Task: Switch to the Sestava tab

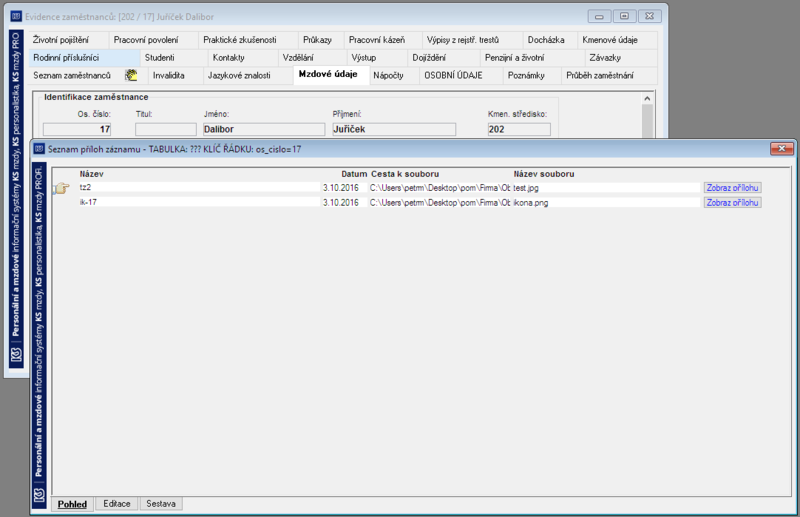Action: coord(161,504)
